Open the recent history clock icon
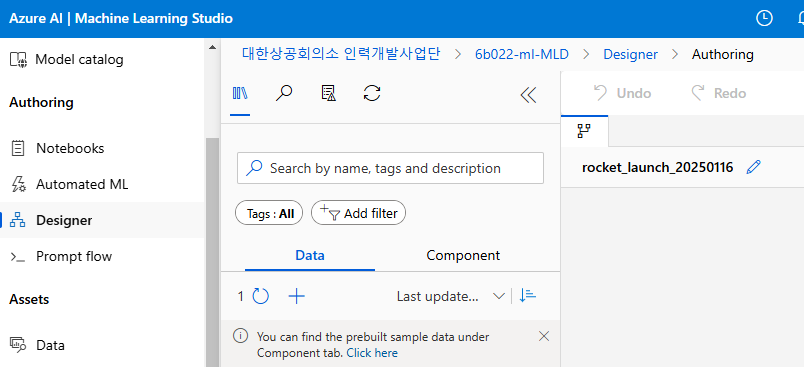The height and width of the screenshot is (367, 804). click(x=765, y=18)
